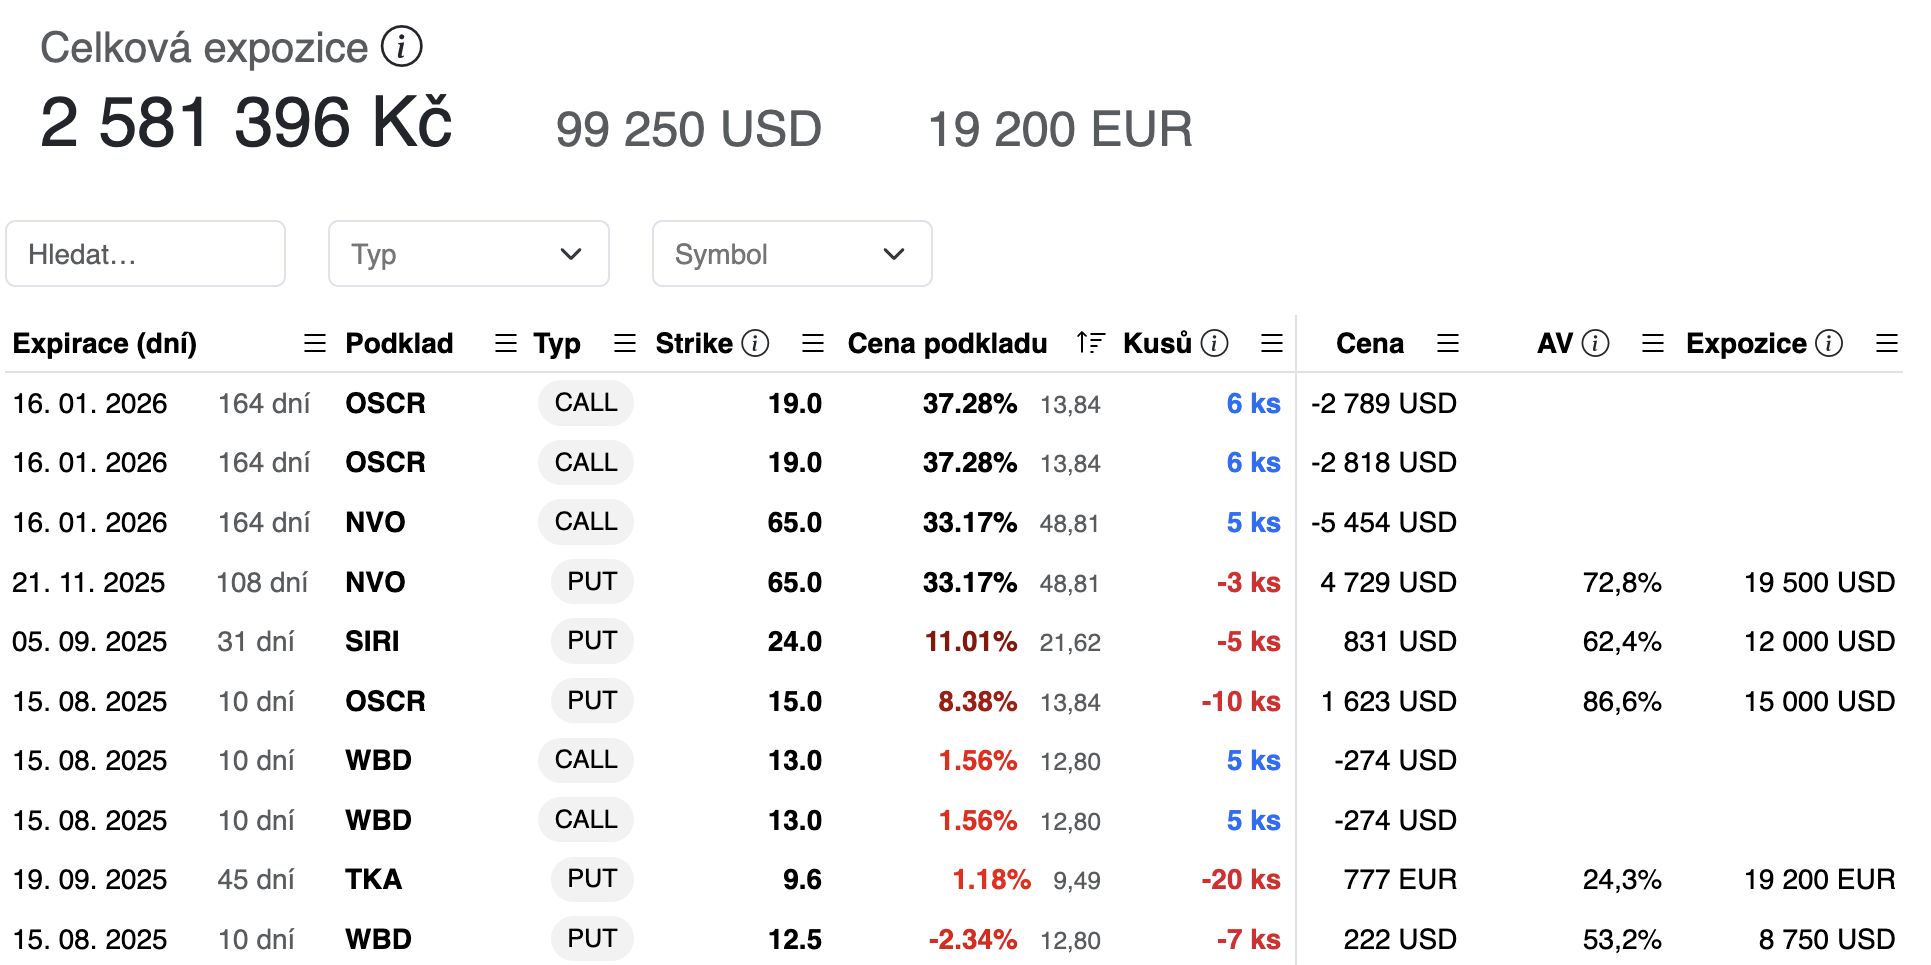Click price "-2 789 USD"

1384,403
